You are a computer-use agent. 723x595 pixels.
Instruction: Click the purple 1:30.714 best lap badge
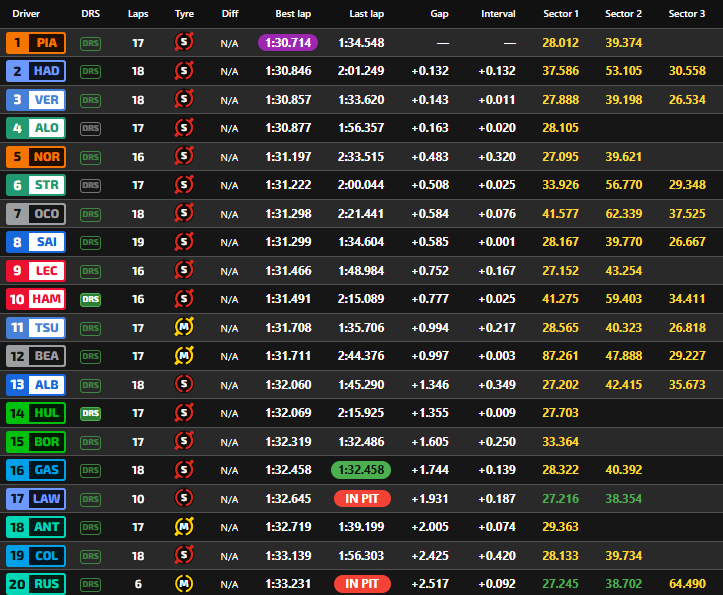tap(287, 43)
